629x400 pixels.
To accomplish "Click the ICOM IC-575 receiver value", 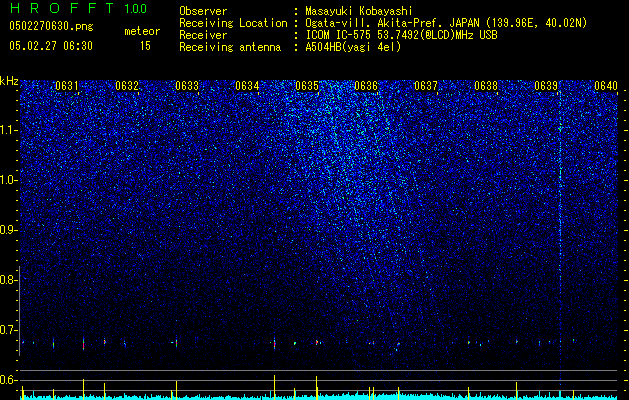I will (401, 35).
